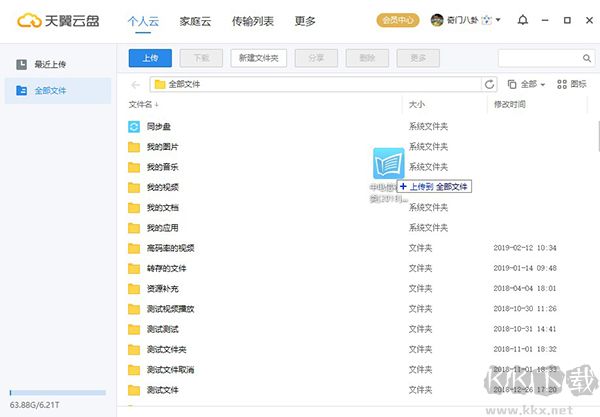
Task: Click the 上传到 全部文件 tooltip
Action: point(434,187)
